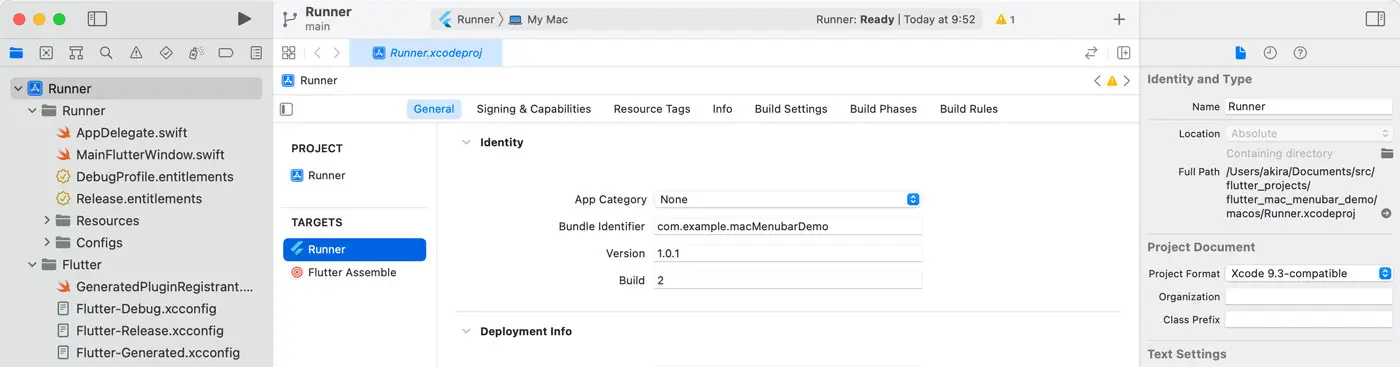The height and width of the screenshot is (367, 1400).
Task: Hide the project and targets list
Action: pos(287,109)
